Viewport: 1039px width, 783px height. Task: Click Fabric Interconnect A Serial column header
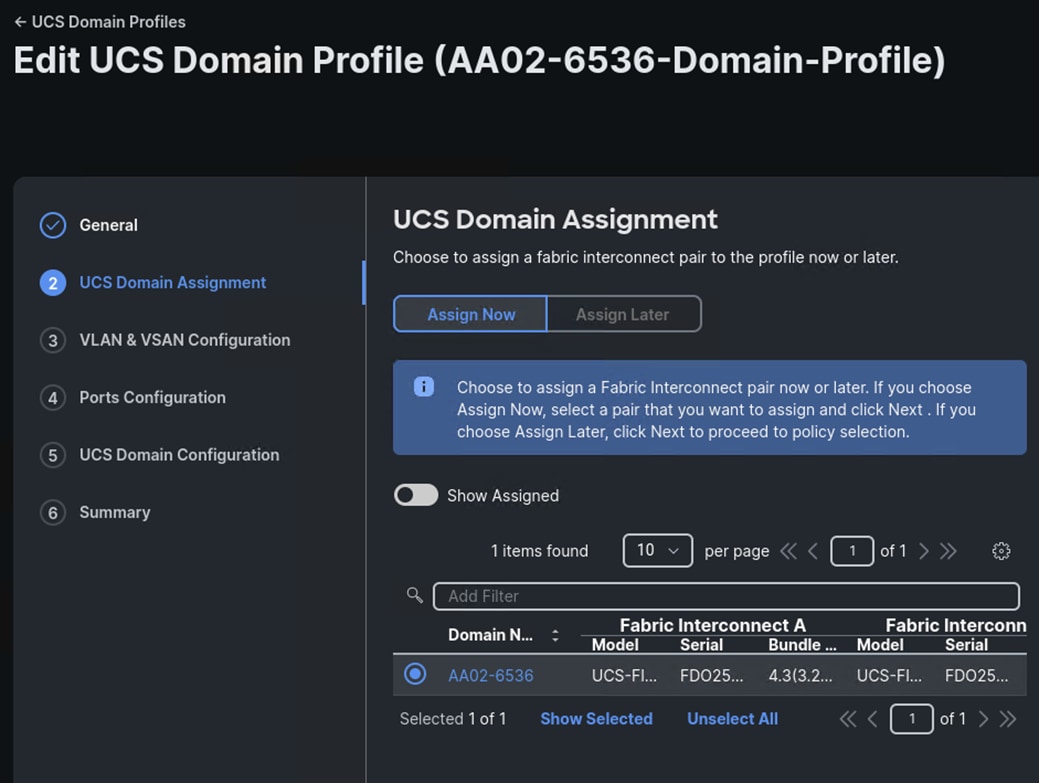(701, 645)
